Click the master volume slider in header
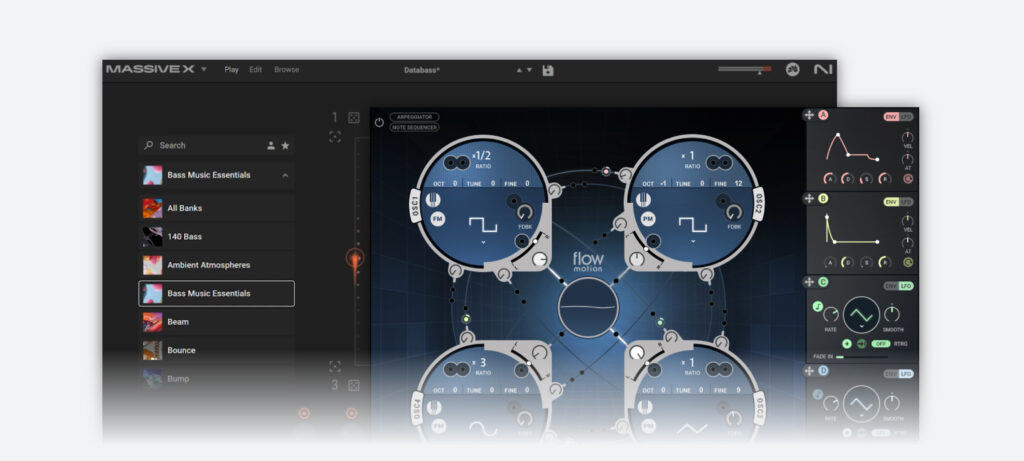Image resolution: width=1024 pixels, height=461 pixels. (x=744, y=69)
